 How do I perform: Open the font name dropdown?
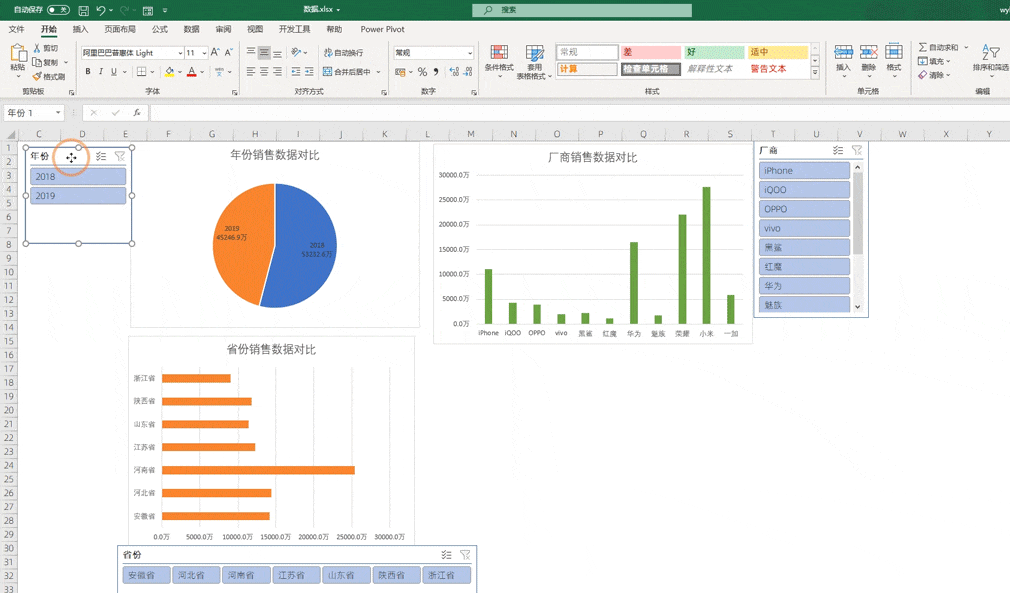[x=180, y=53]
